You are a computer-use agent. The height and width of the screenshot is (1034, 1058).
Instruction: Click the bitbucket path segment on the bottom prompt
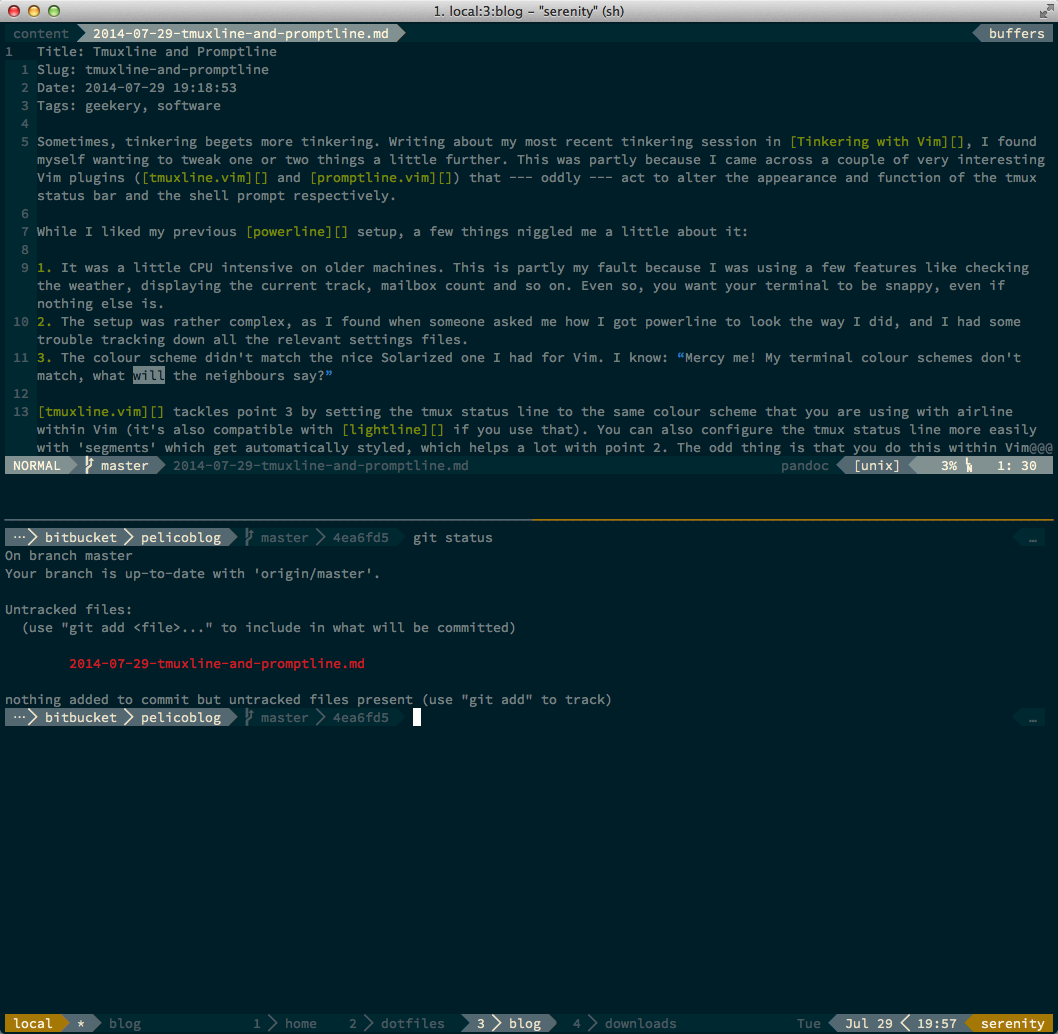(x=81, y=717)
